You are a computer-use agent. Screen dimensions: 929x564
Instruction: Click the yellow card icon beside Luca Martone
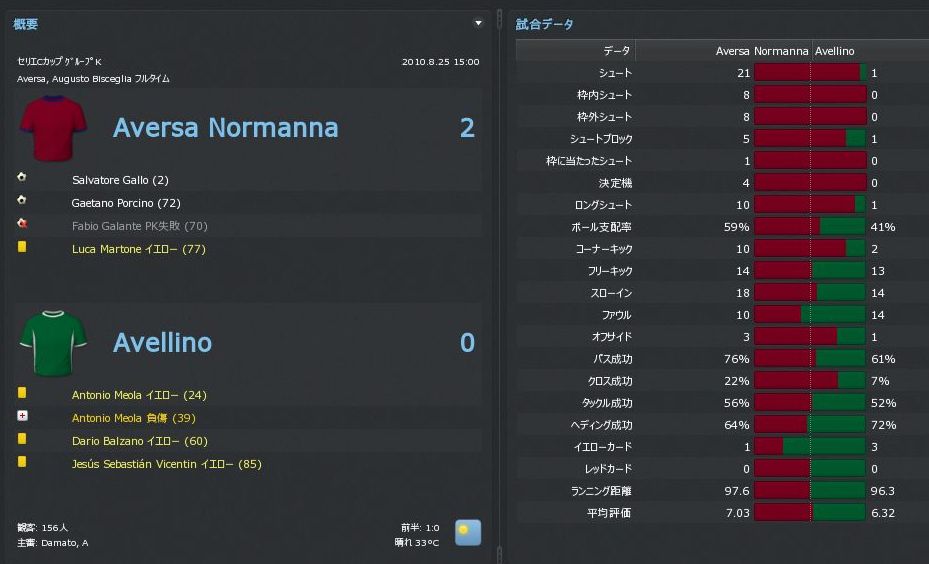click(22, 247)
